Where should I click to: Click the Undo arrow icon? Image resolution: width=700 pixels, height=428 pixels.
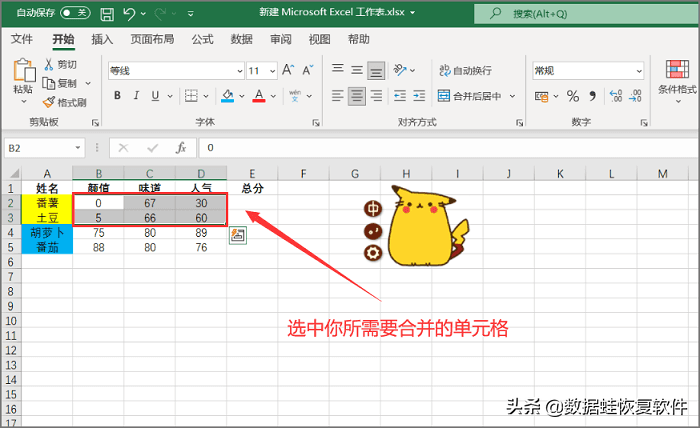(129, 14)
